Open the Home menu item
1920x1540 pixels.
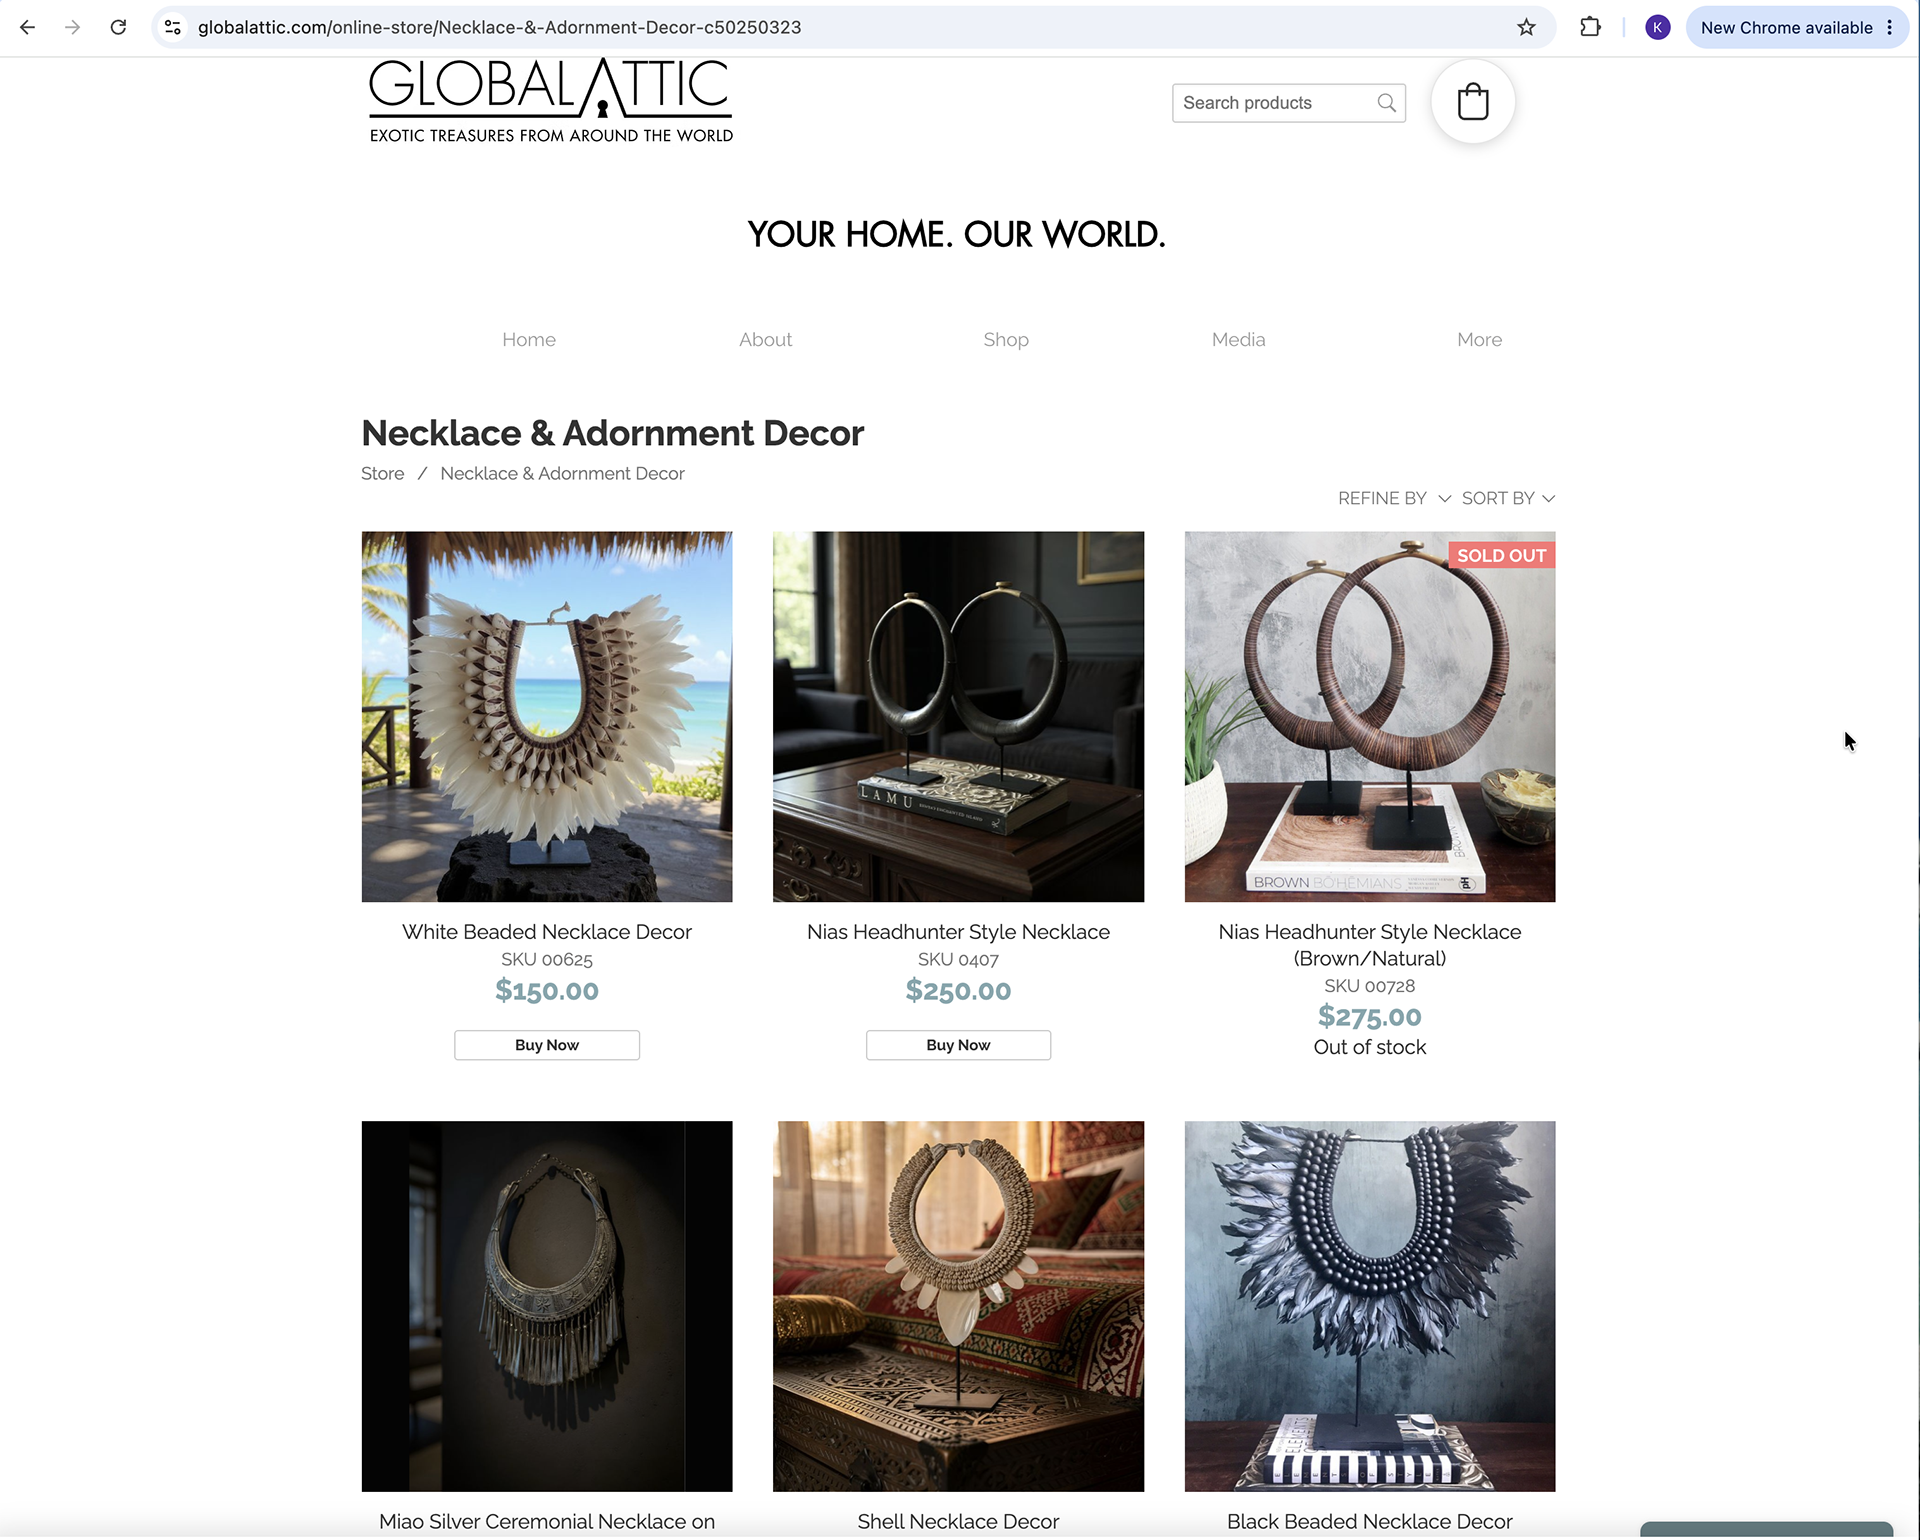(x=529, y=340)
